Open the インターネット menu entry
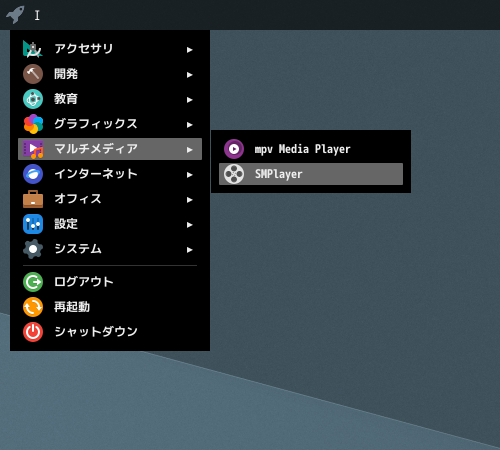Viewport: 500px width, 450px height. click(110, 174)
